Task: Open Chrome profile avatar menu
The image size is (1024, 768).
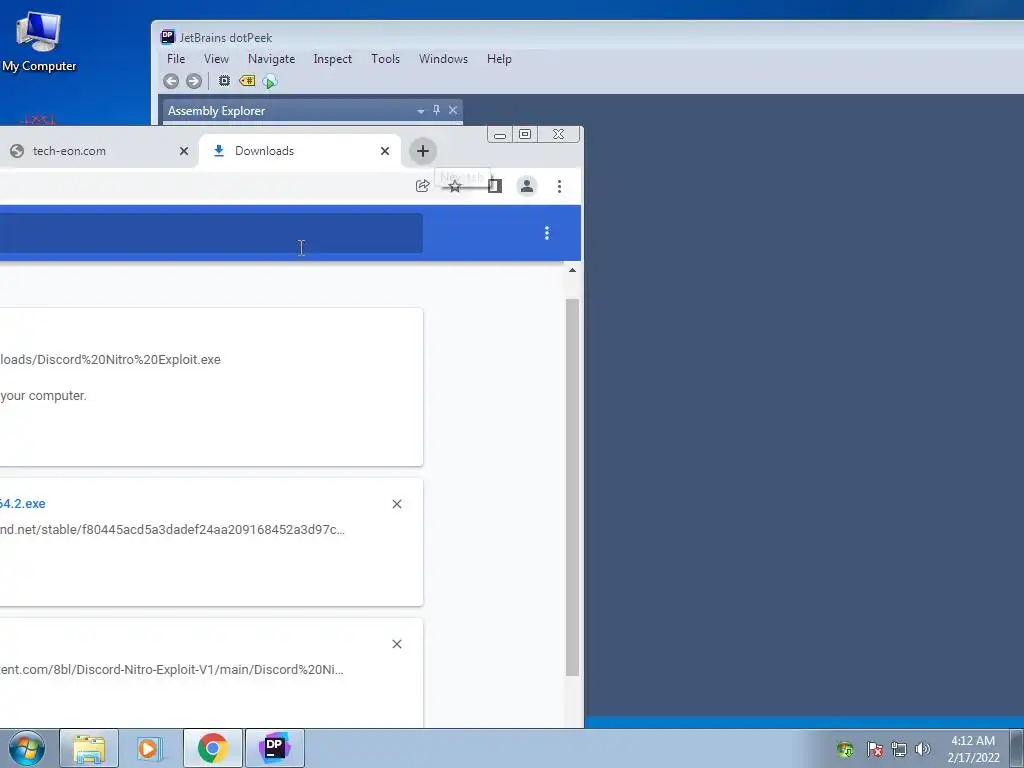Action: tap(526, 186)
